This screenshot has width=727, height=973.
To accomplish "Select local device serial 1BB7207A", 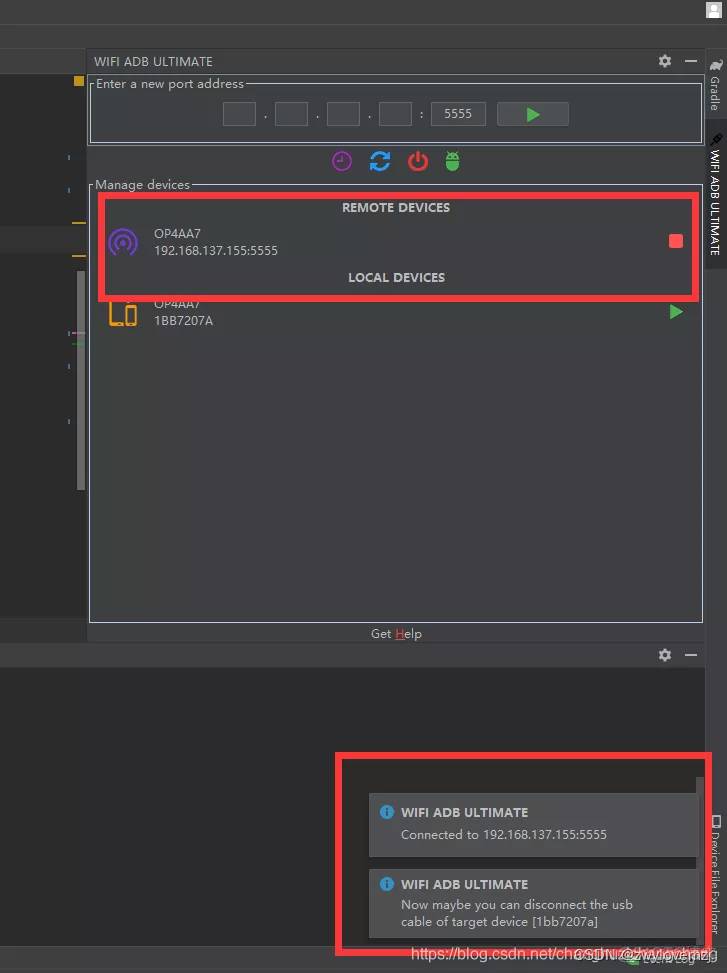I will click(184, 321).
